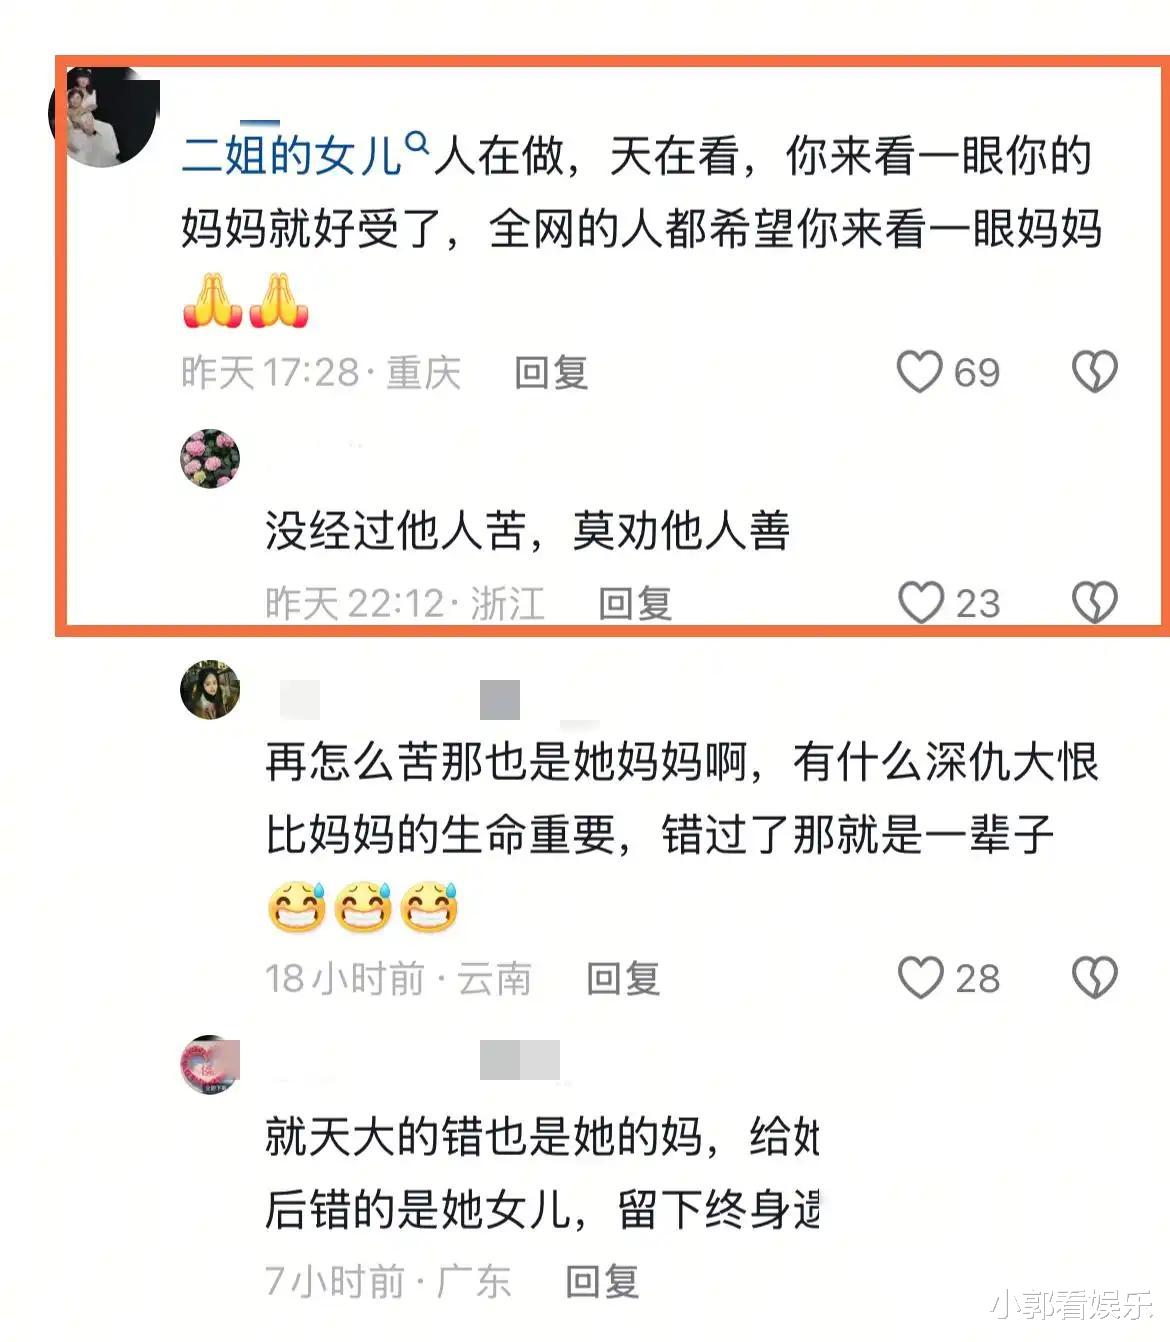The image size is (1170, 1342).
Task: Dislike the Yunnan comment via broken heart
Action: 1095,978
